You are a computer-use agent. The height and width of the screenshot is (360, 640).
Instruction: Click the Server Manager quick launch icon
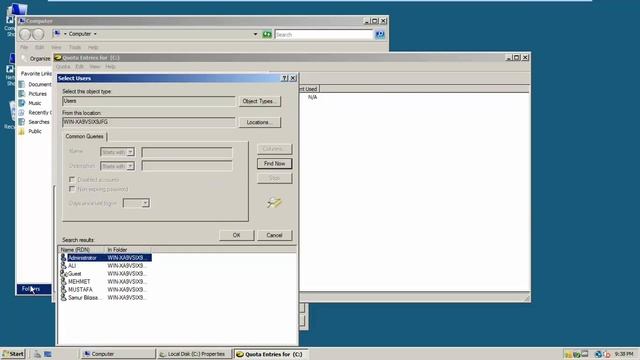38,354
